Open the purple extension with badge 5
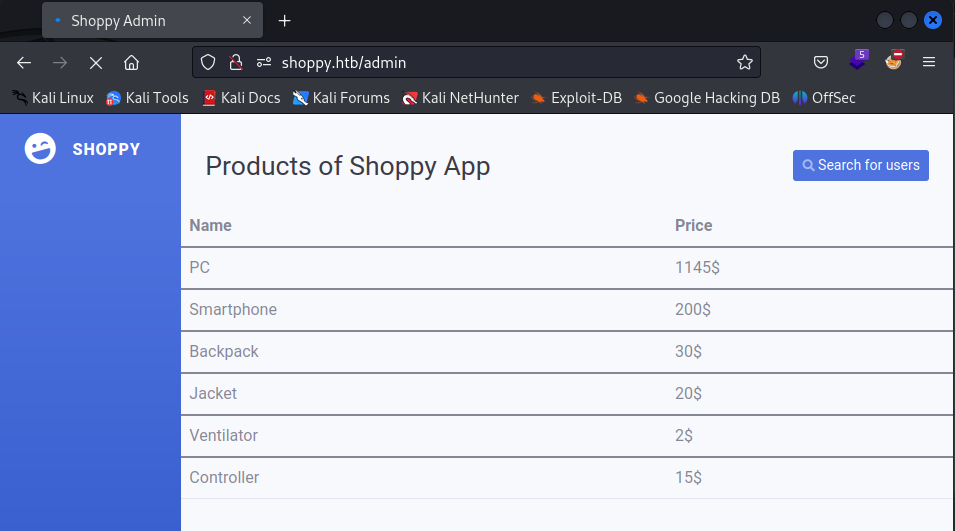 [x=858, y=60]
